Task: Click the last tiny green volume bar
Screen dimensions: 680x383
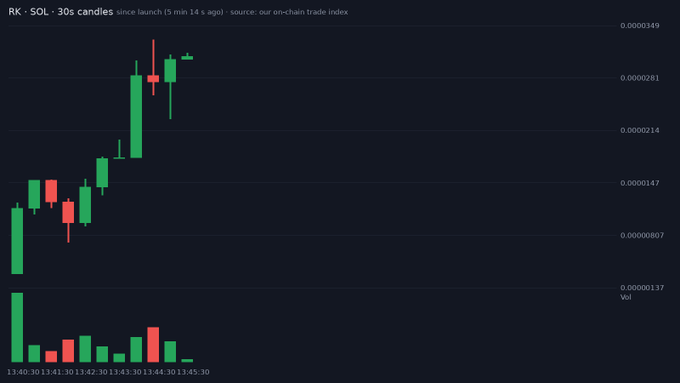Action: pyautogui.click(x=187, y=360)
